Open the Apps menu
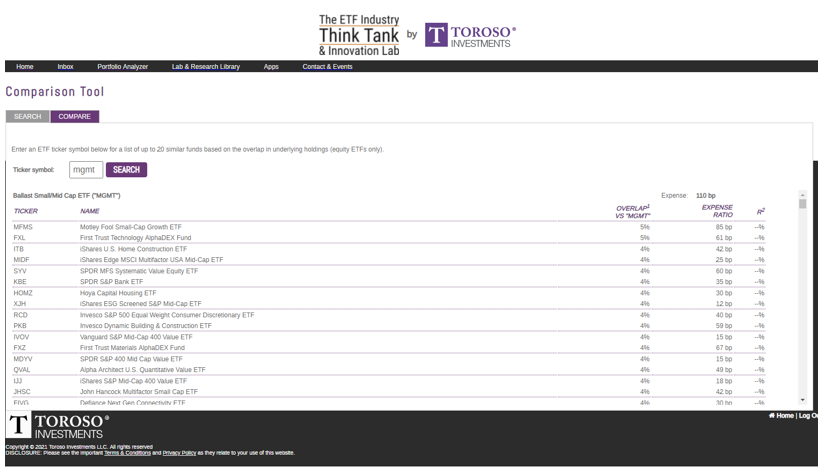The height and width of the screenshot is (470, 822). [271, 67]
